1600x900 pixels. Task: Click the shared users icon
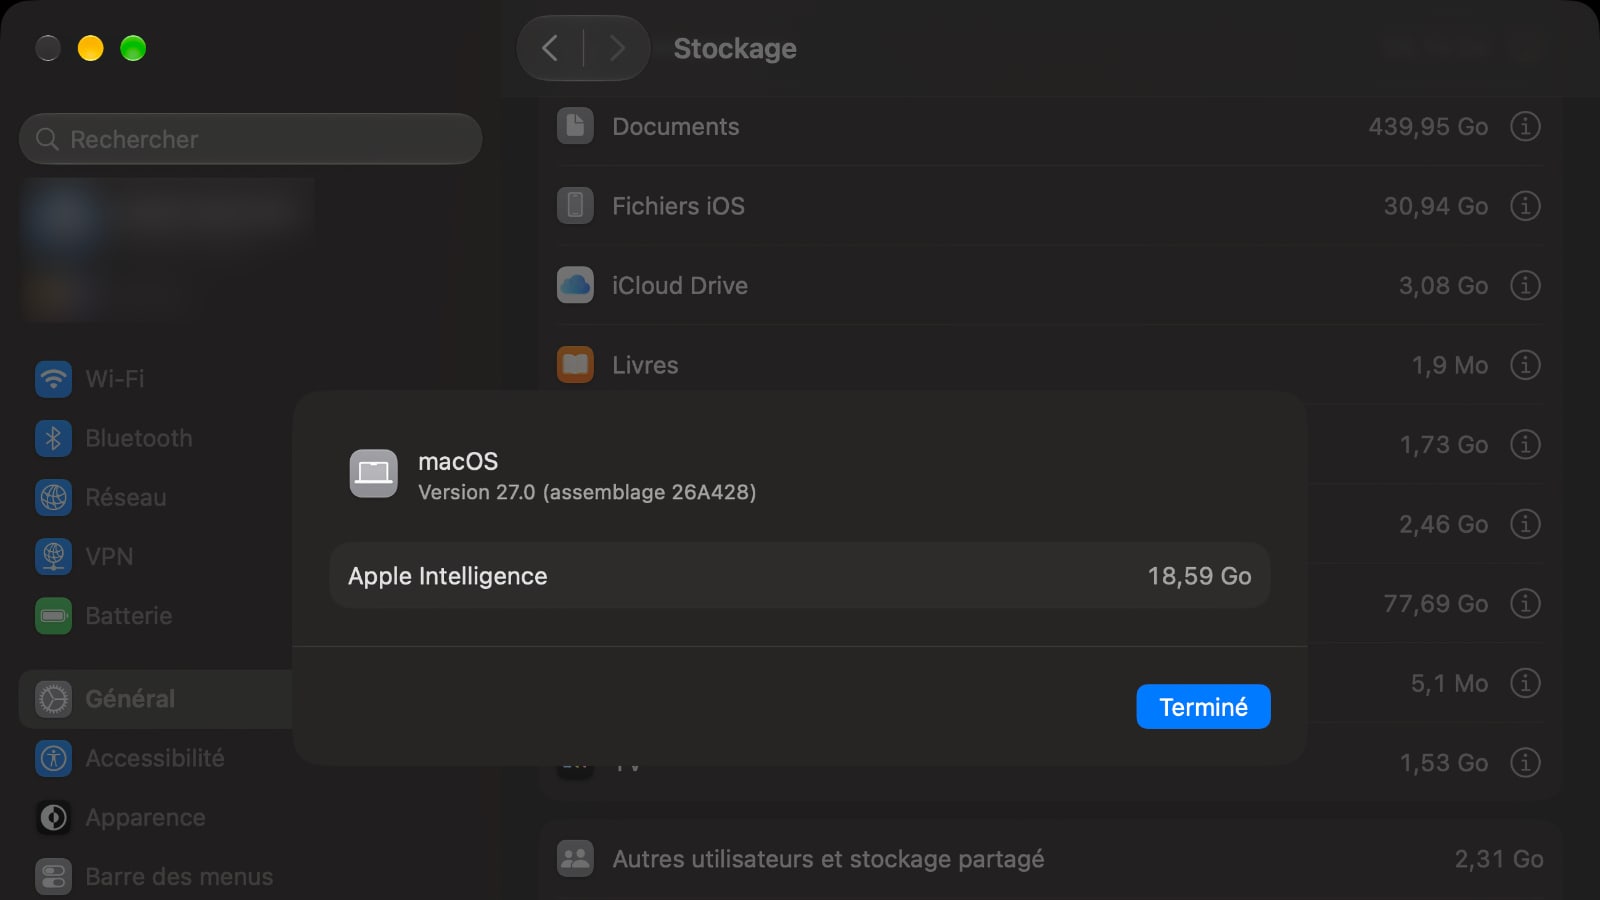tap(575, 859)
